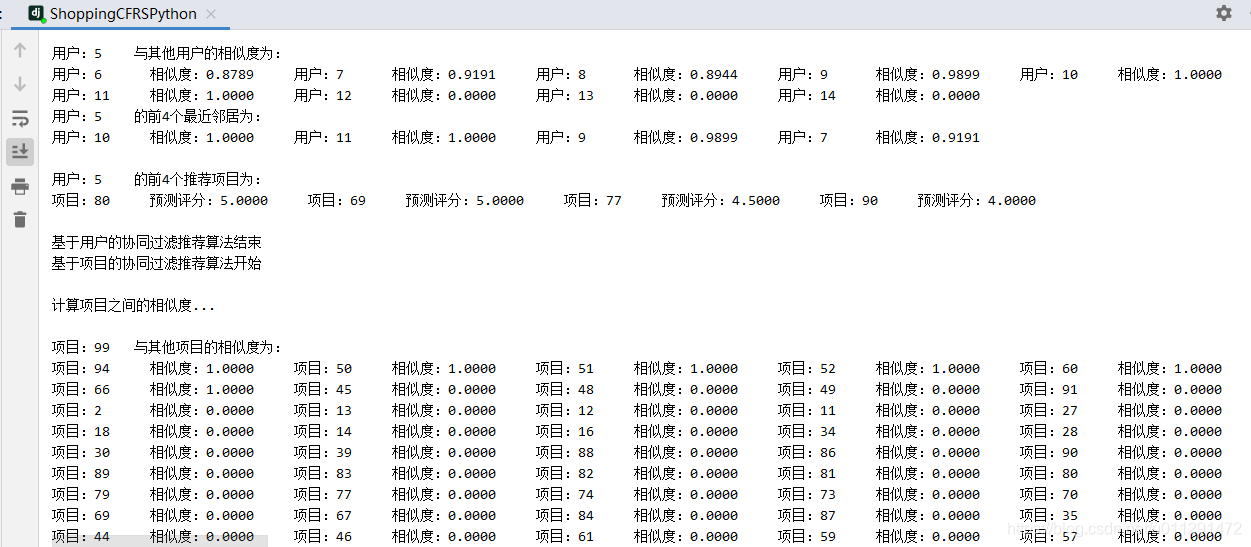
Task: Click text '用户: 6'
Action: click(77, 74)
